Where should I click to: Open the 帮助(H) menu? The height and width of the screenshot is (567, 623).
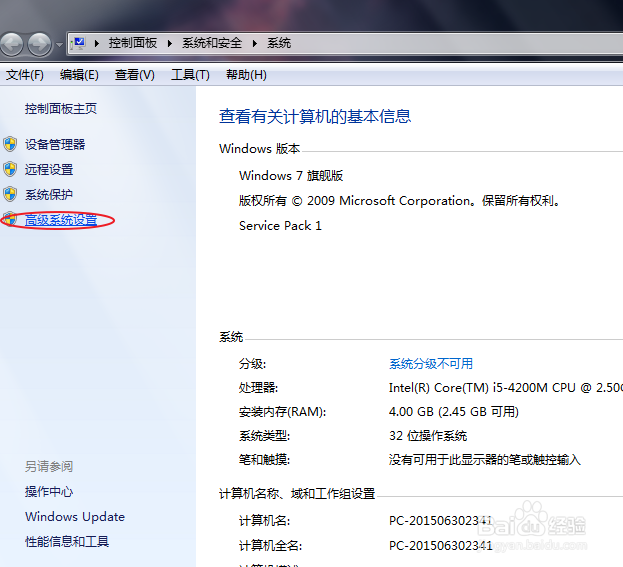tap(246, 75)
